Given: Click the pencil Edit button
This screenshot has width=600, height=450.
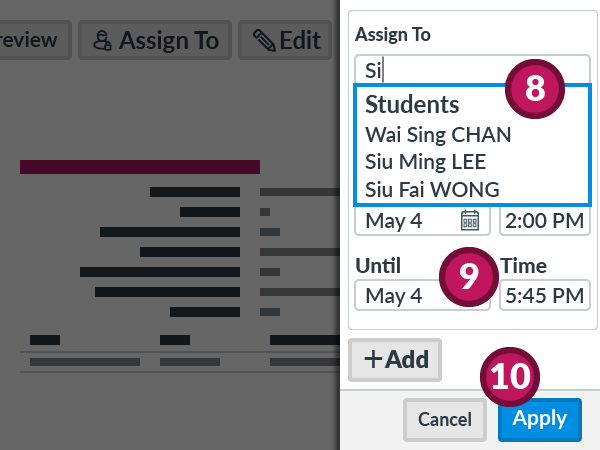Looking at the screenshot, I should click(x=286, y=40).
